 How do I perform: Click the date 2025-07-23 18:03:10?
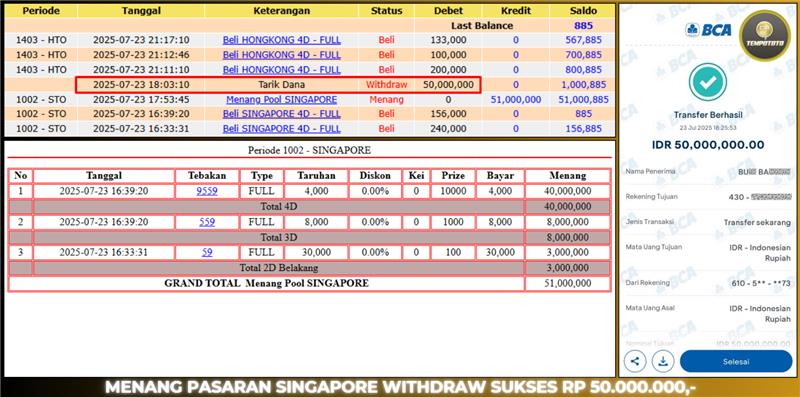(x=141, y=85)
